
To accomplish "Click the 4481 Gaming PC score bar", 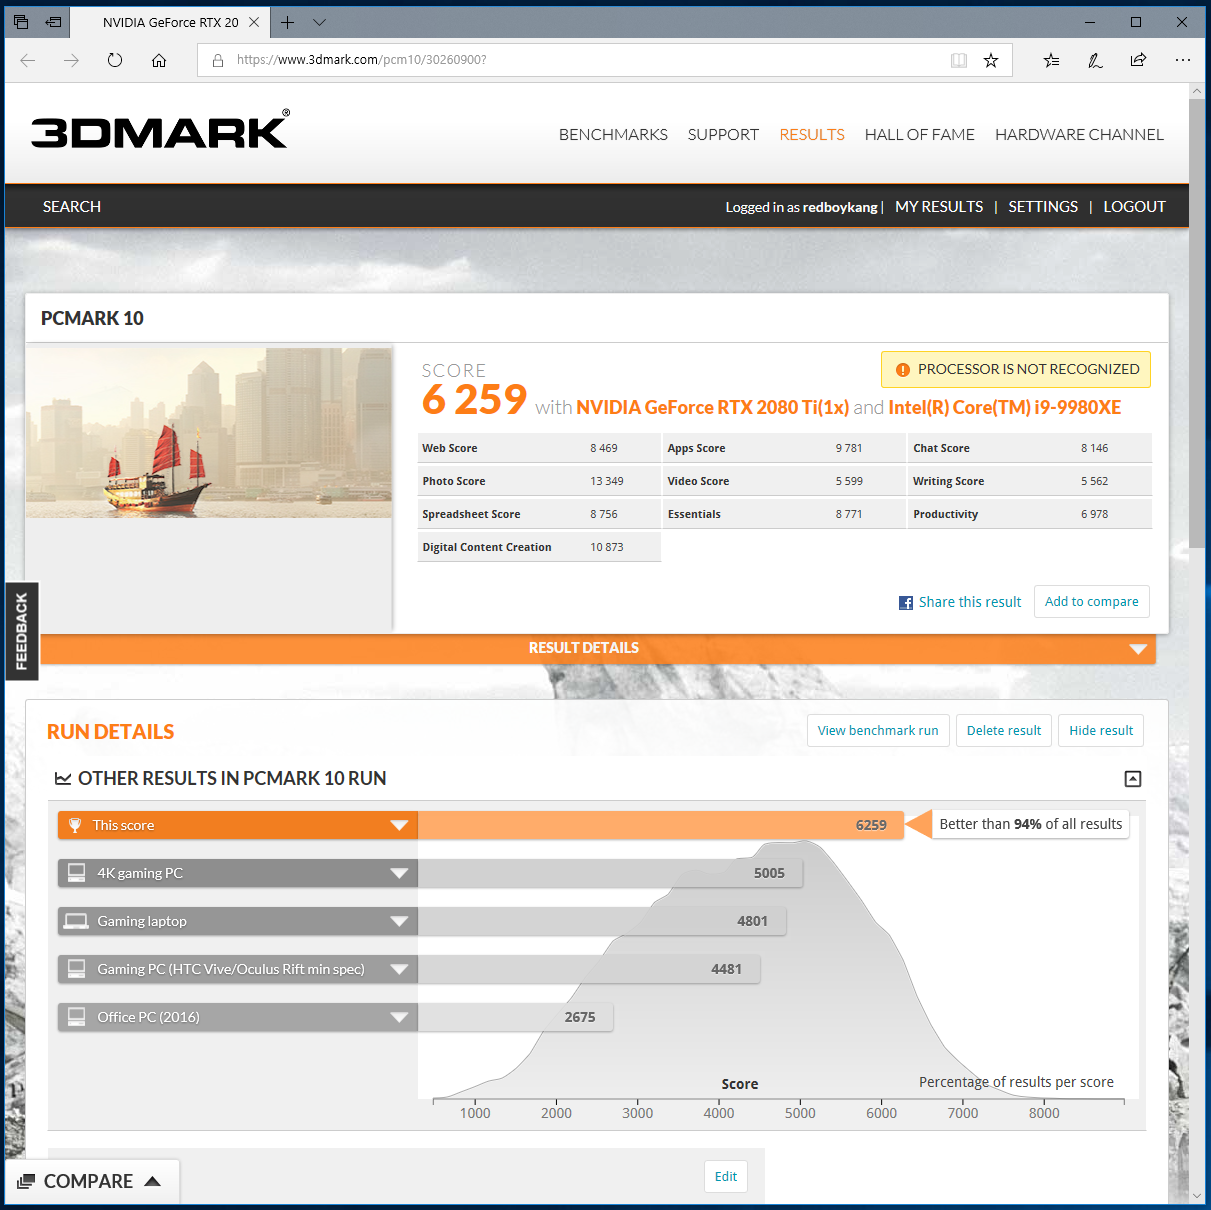I will click(589, 969).
